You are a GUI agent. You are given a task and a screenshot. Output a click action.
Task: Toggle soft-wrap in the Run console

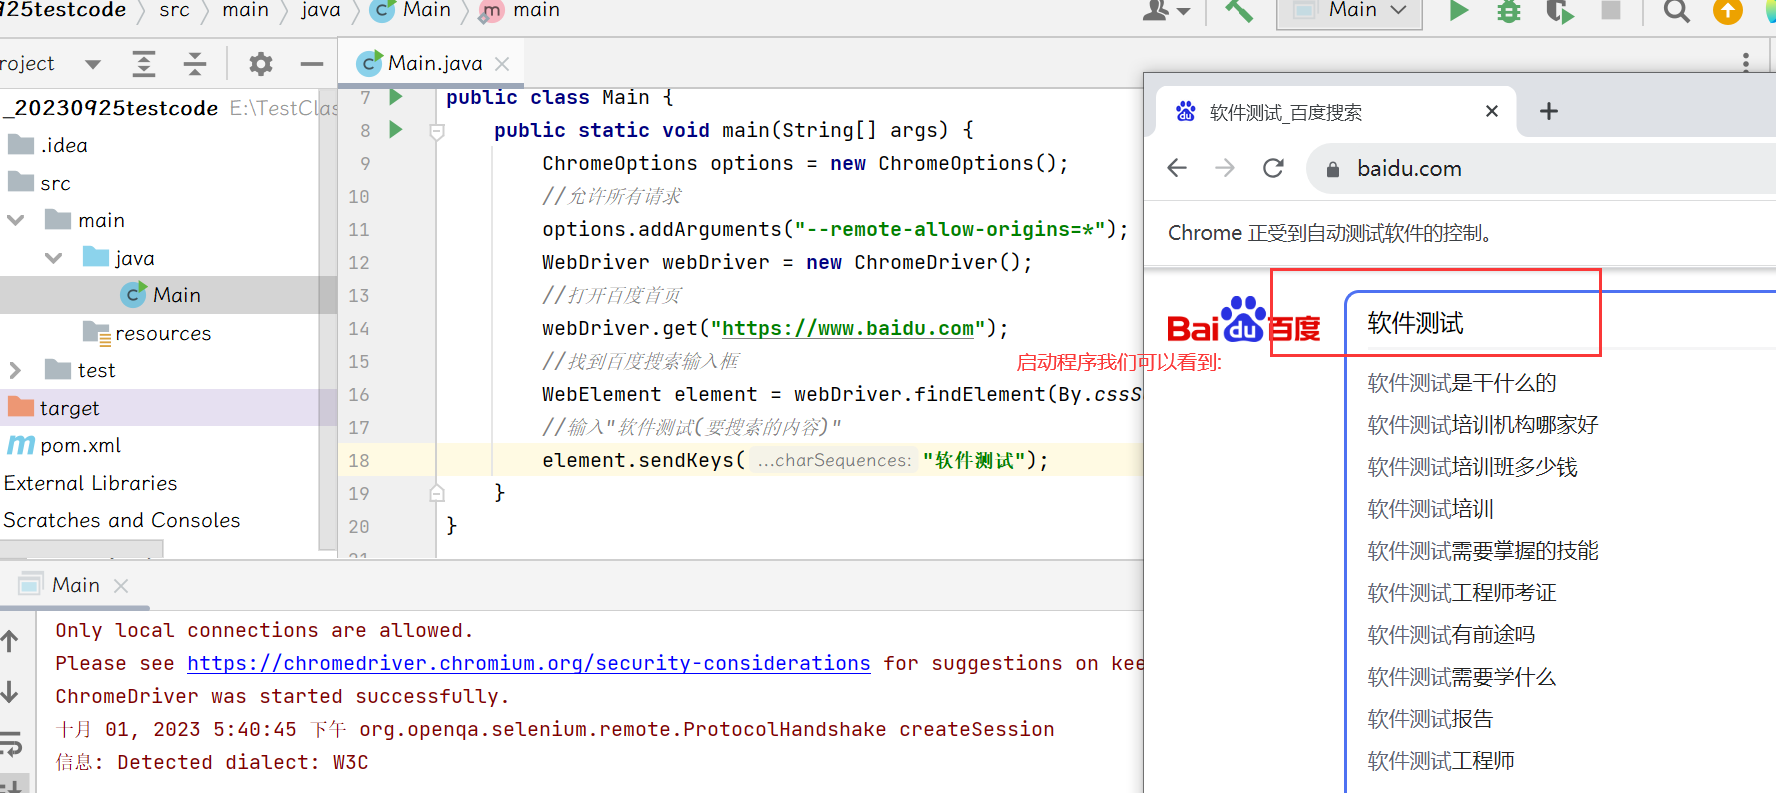click(11, 743)
